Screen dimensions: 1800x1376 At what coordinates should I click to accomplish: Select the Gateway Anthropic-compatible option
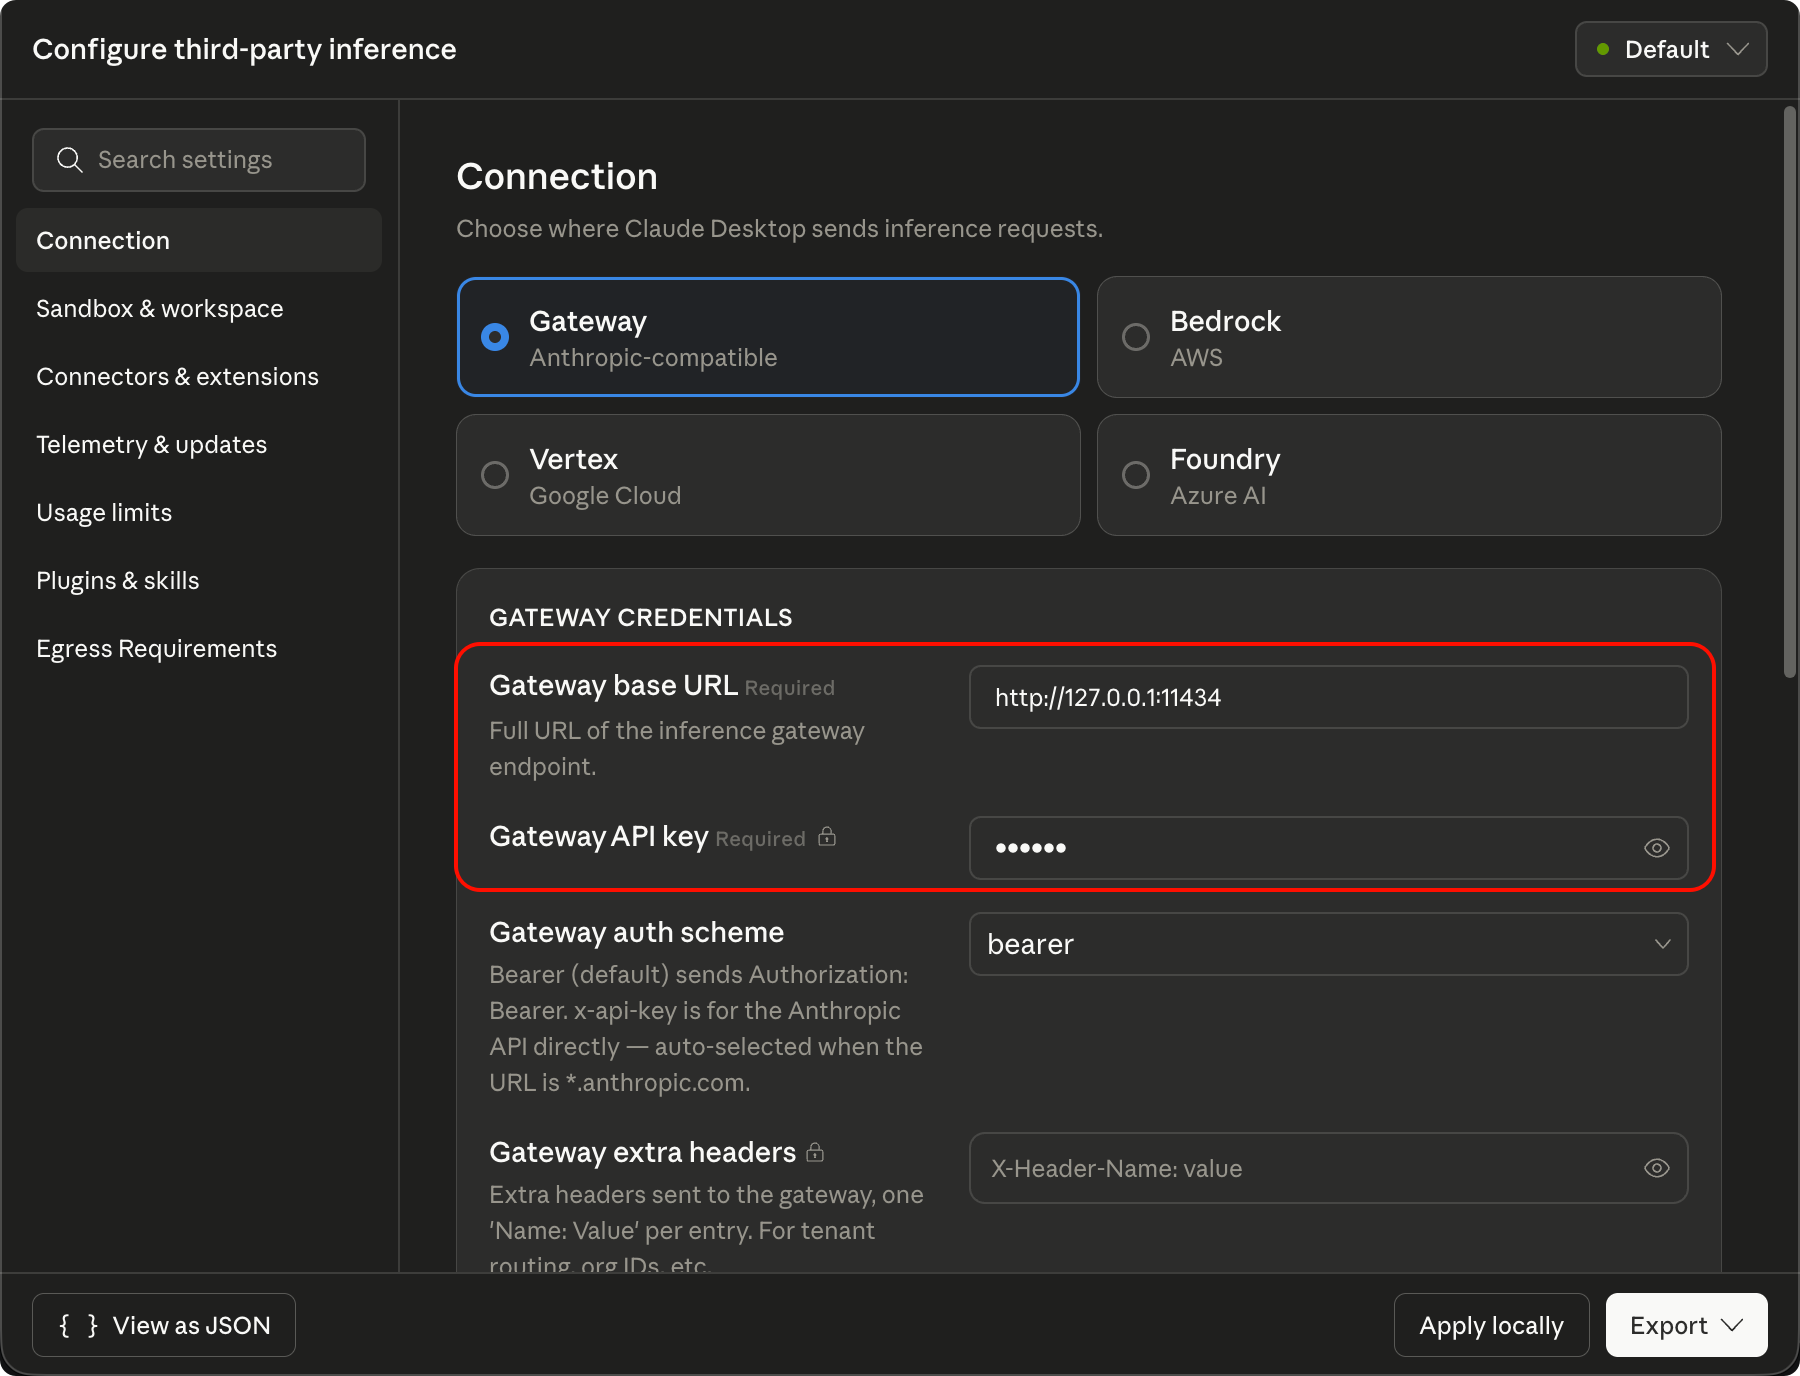(x=495, y=337)
